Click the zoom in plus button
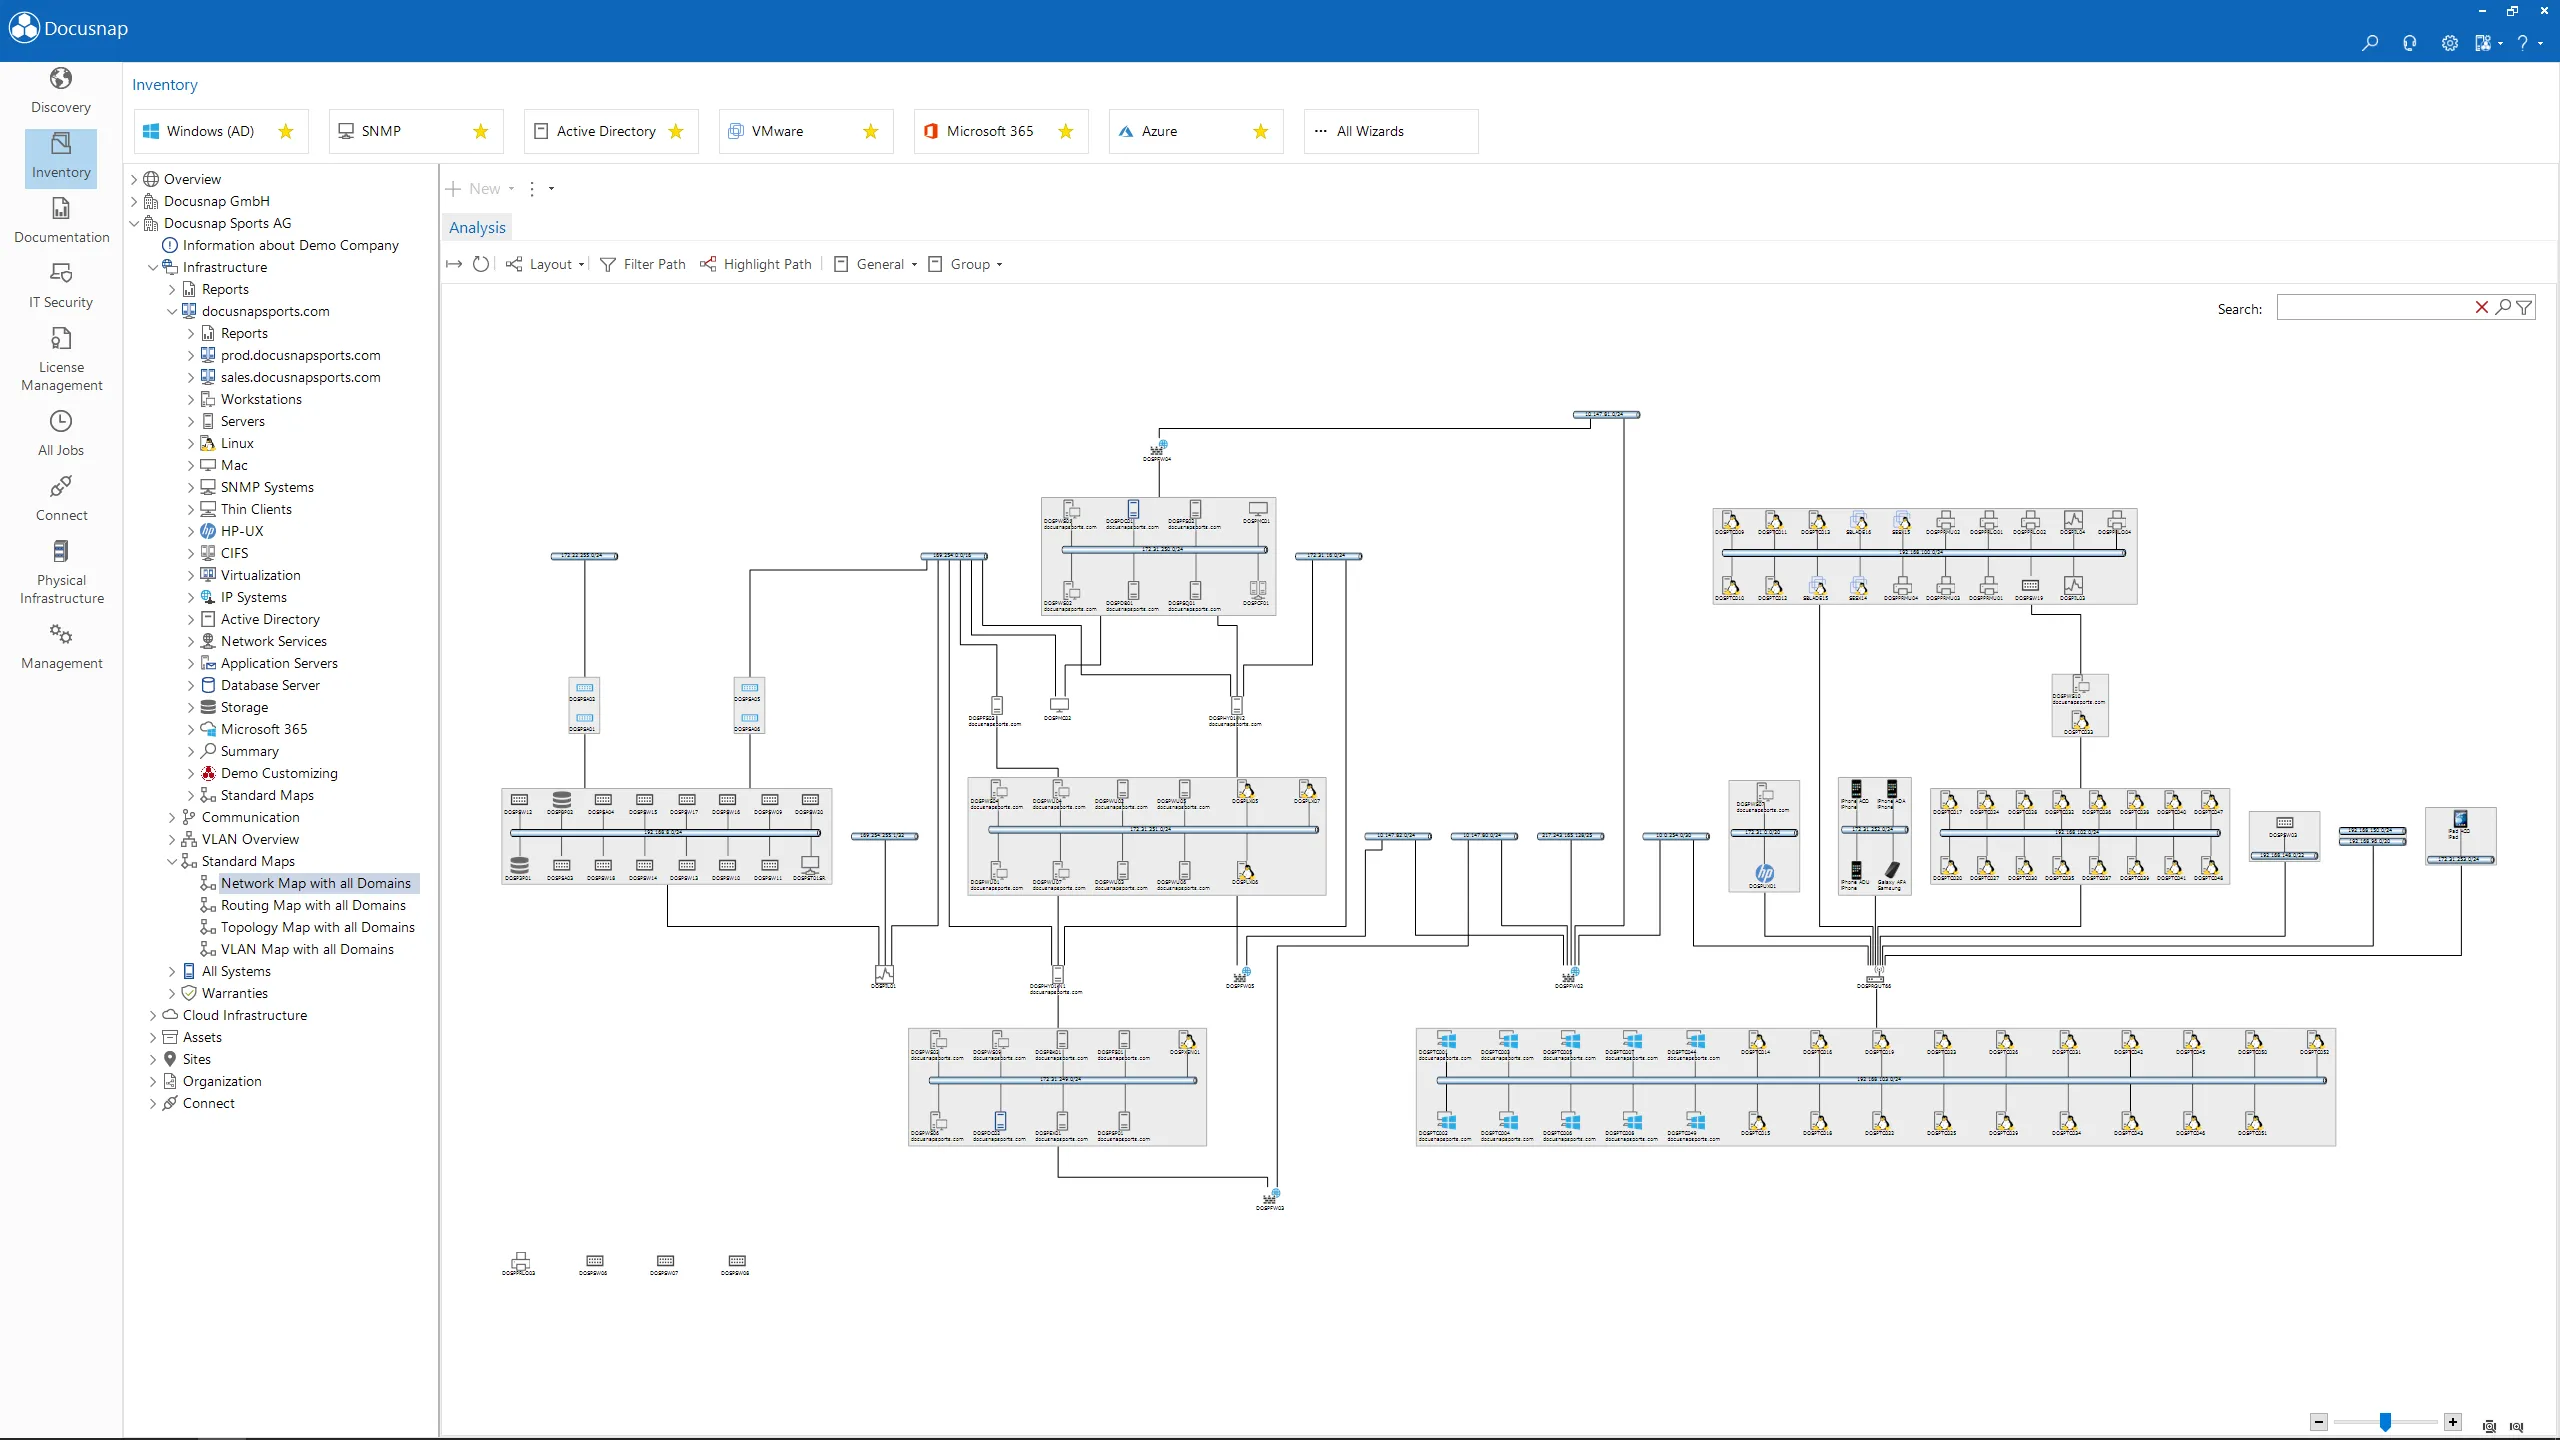This screenshot has width=2560, height=1440. (2453, 1422)
